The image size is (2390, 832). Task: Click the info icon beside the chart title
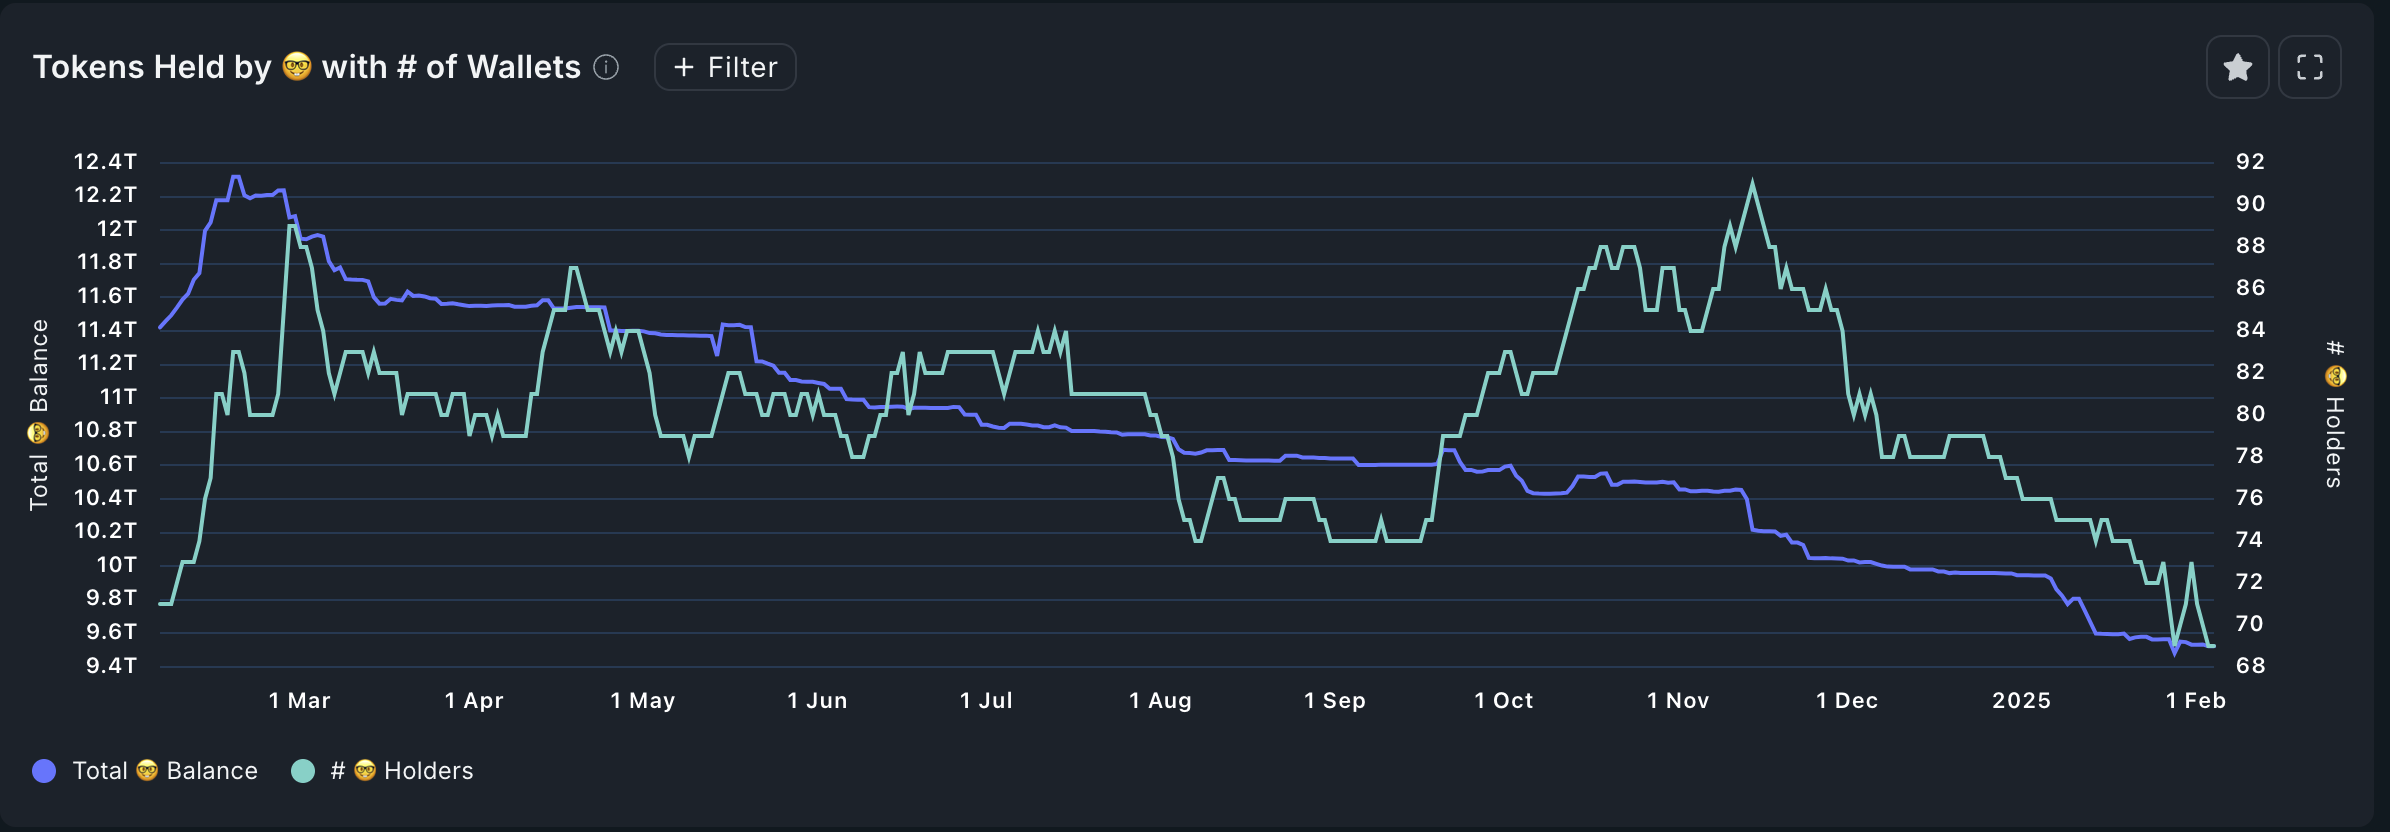pos(606,67)
